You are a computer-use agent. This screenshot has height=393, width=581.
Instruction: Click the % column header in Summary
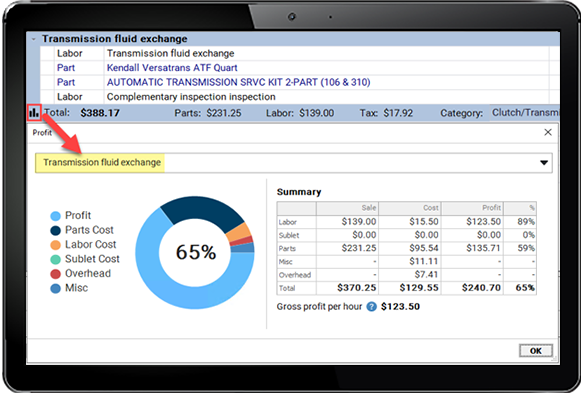tap(520, 208)
